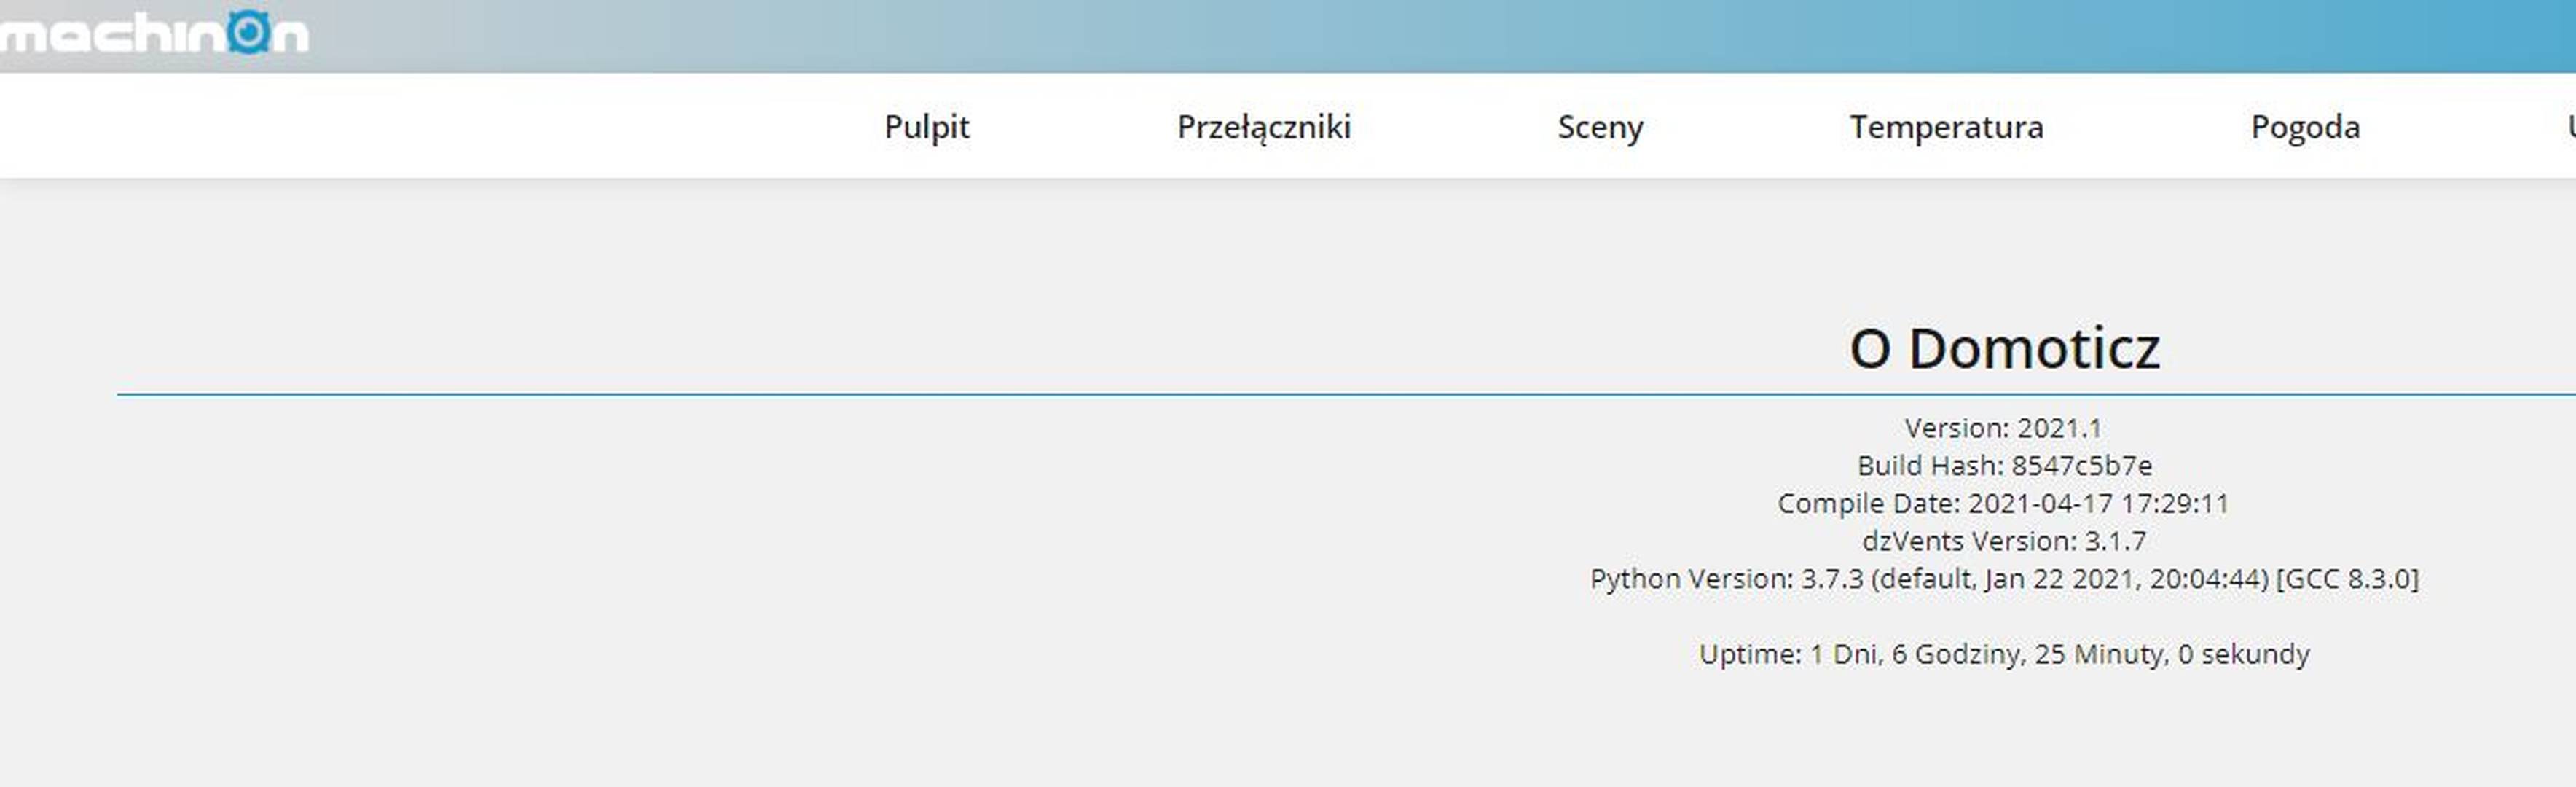Open the Pulpit dashboard tab
Viewport: 2576px width, 787px height.
[x=927, y=127]
